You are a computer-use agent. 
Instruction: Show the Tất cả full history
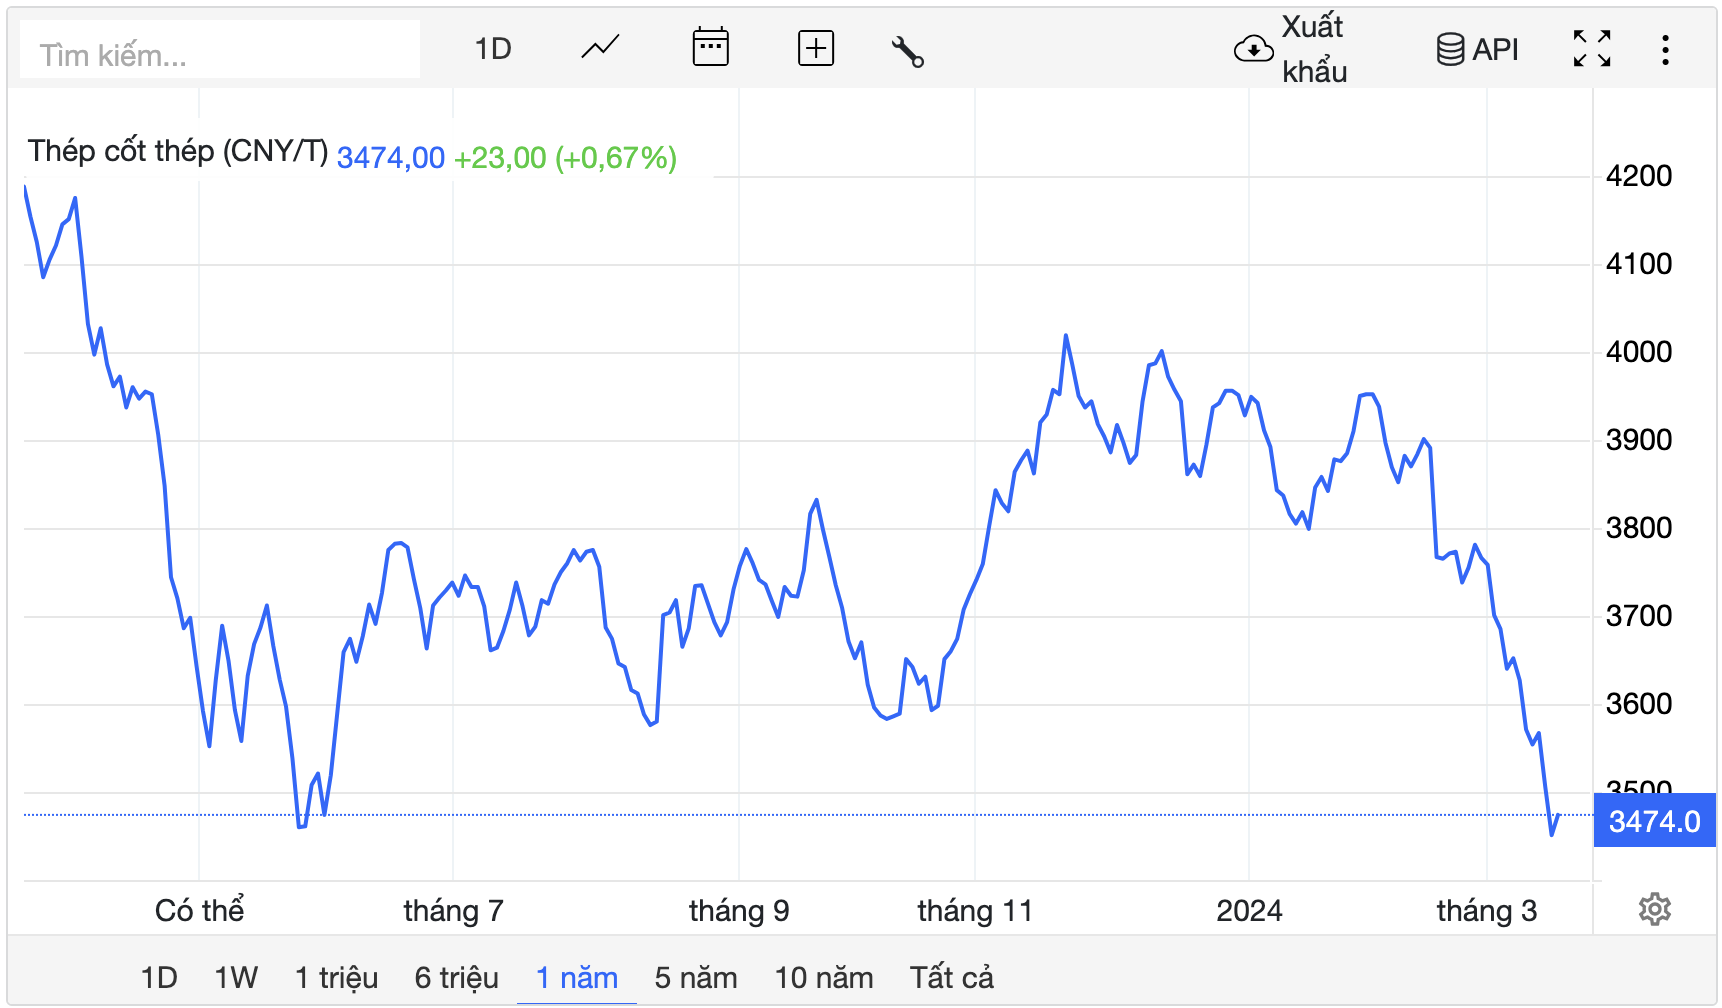point(952,977)
